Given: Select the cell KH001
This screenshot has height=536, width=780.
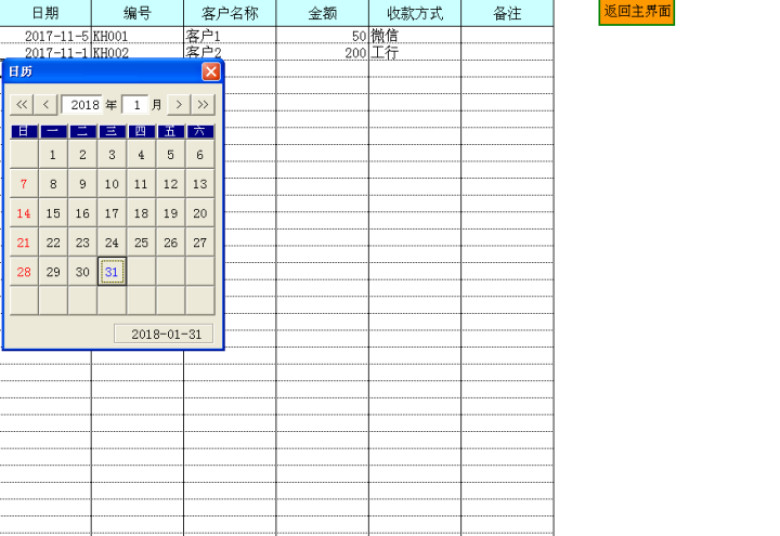Looking at the screenshot, I should (137, 35).
